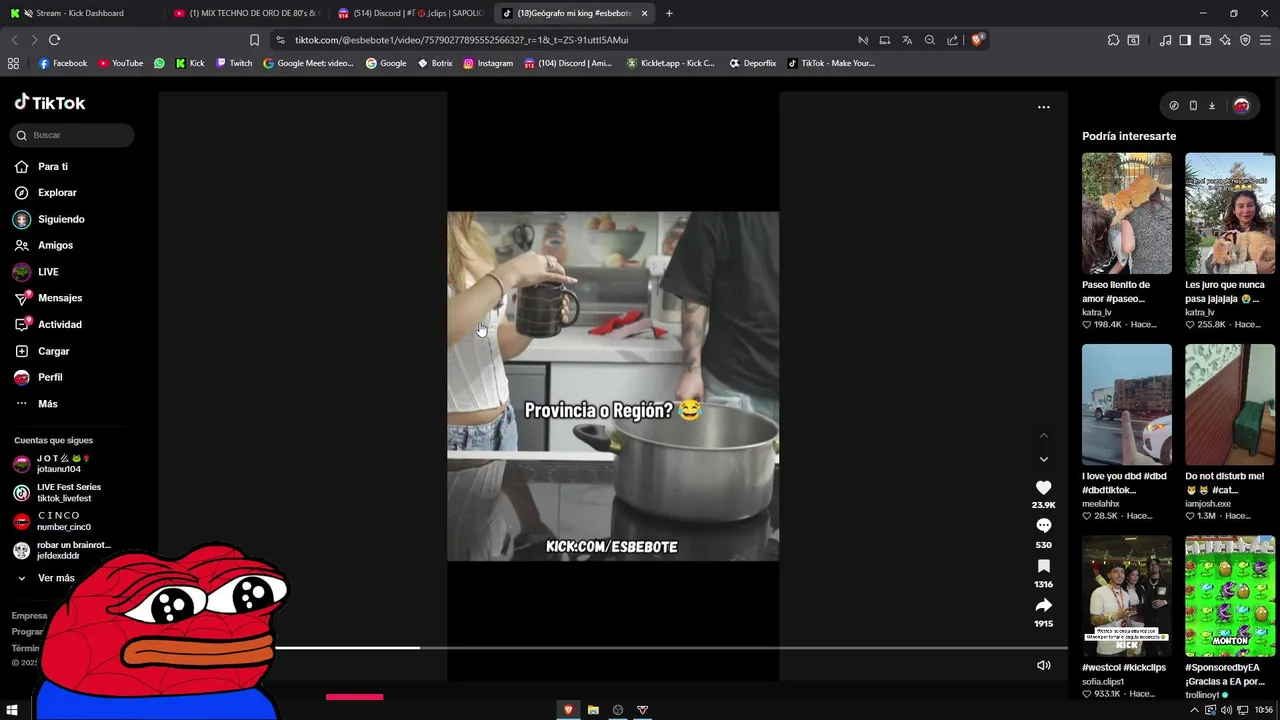Switch to Stream - Kick Dashboard tab

tap(80, 13)
